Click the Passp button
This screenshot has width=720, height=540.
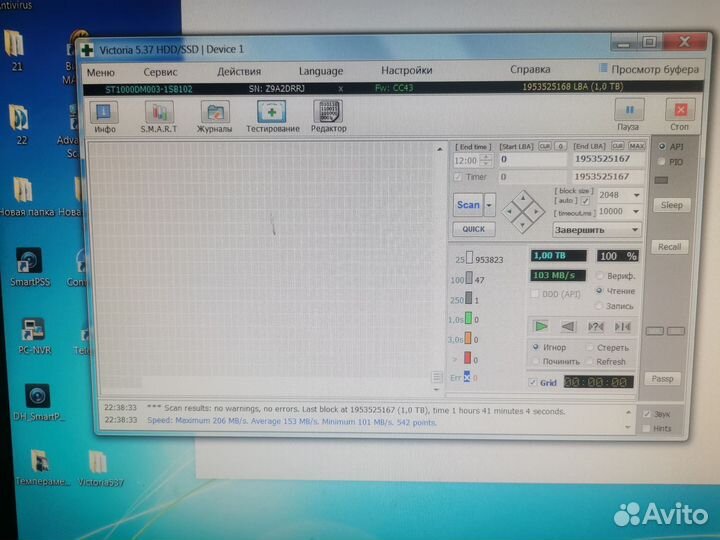coord(662,379)
